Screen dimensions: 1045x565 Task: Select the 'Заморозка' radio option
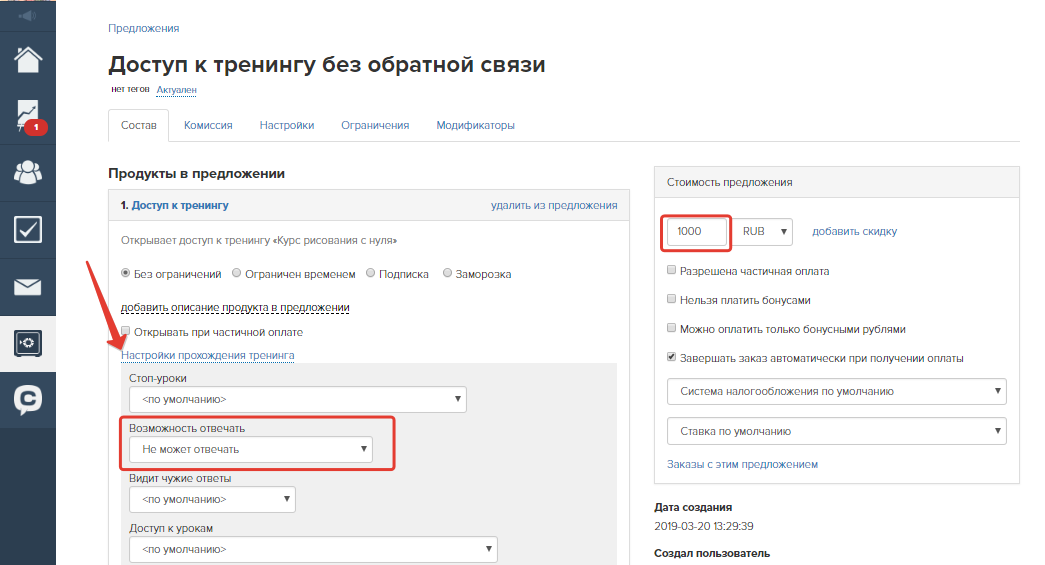(447, 273)
